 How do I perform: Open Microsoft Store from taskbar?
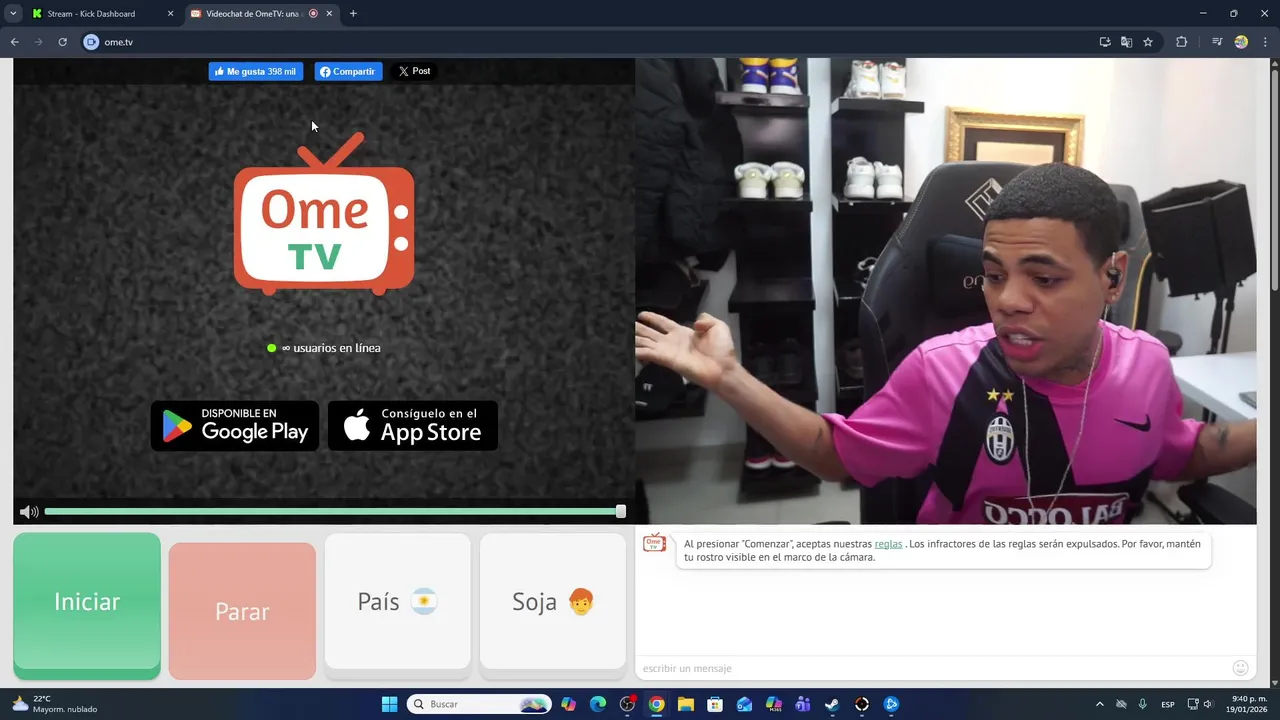(x=715, y=704)
